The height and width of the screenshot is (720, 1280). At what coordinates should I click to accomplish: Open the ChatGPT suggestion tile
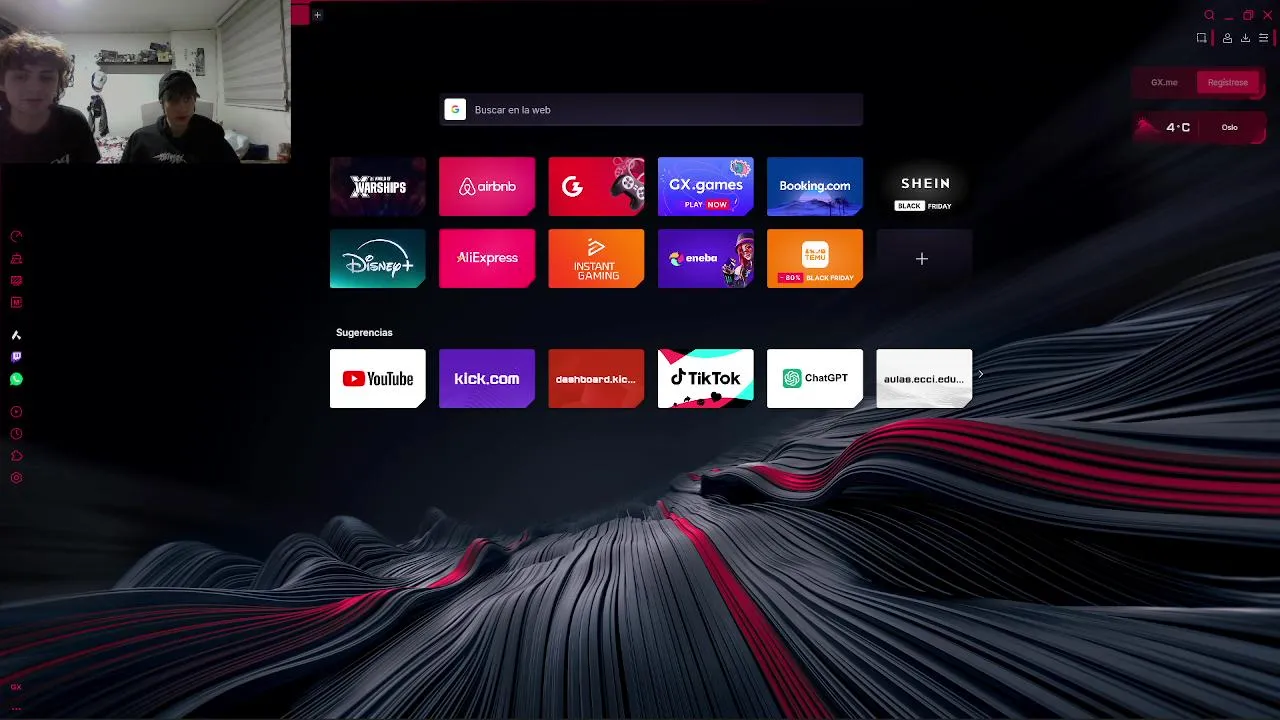pos(815,379)
